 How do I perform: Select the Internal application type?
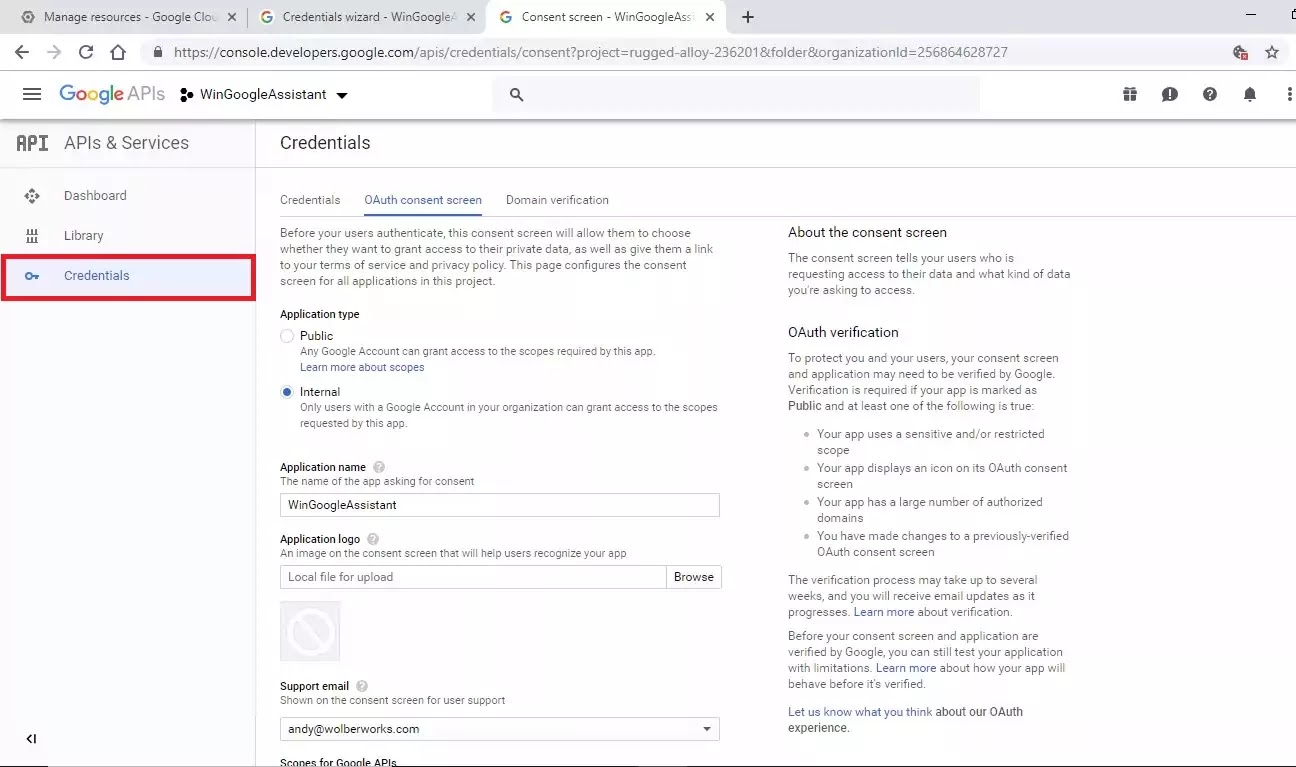pos(287,392)
